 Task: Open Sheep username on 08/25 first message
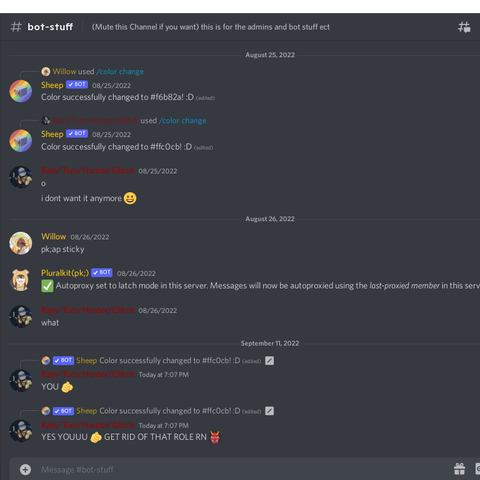tap(52, 85)
